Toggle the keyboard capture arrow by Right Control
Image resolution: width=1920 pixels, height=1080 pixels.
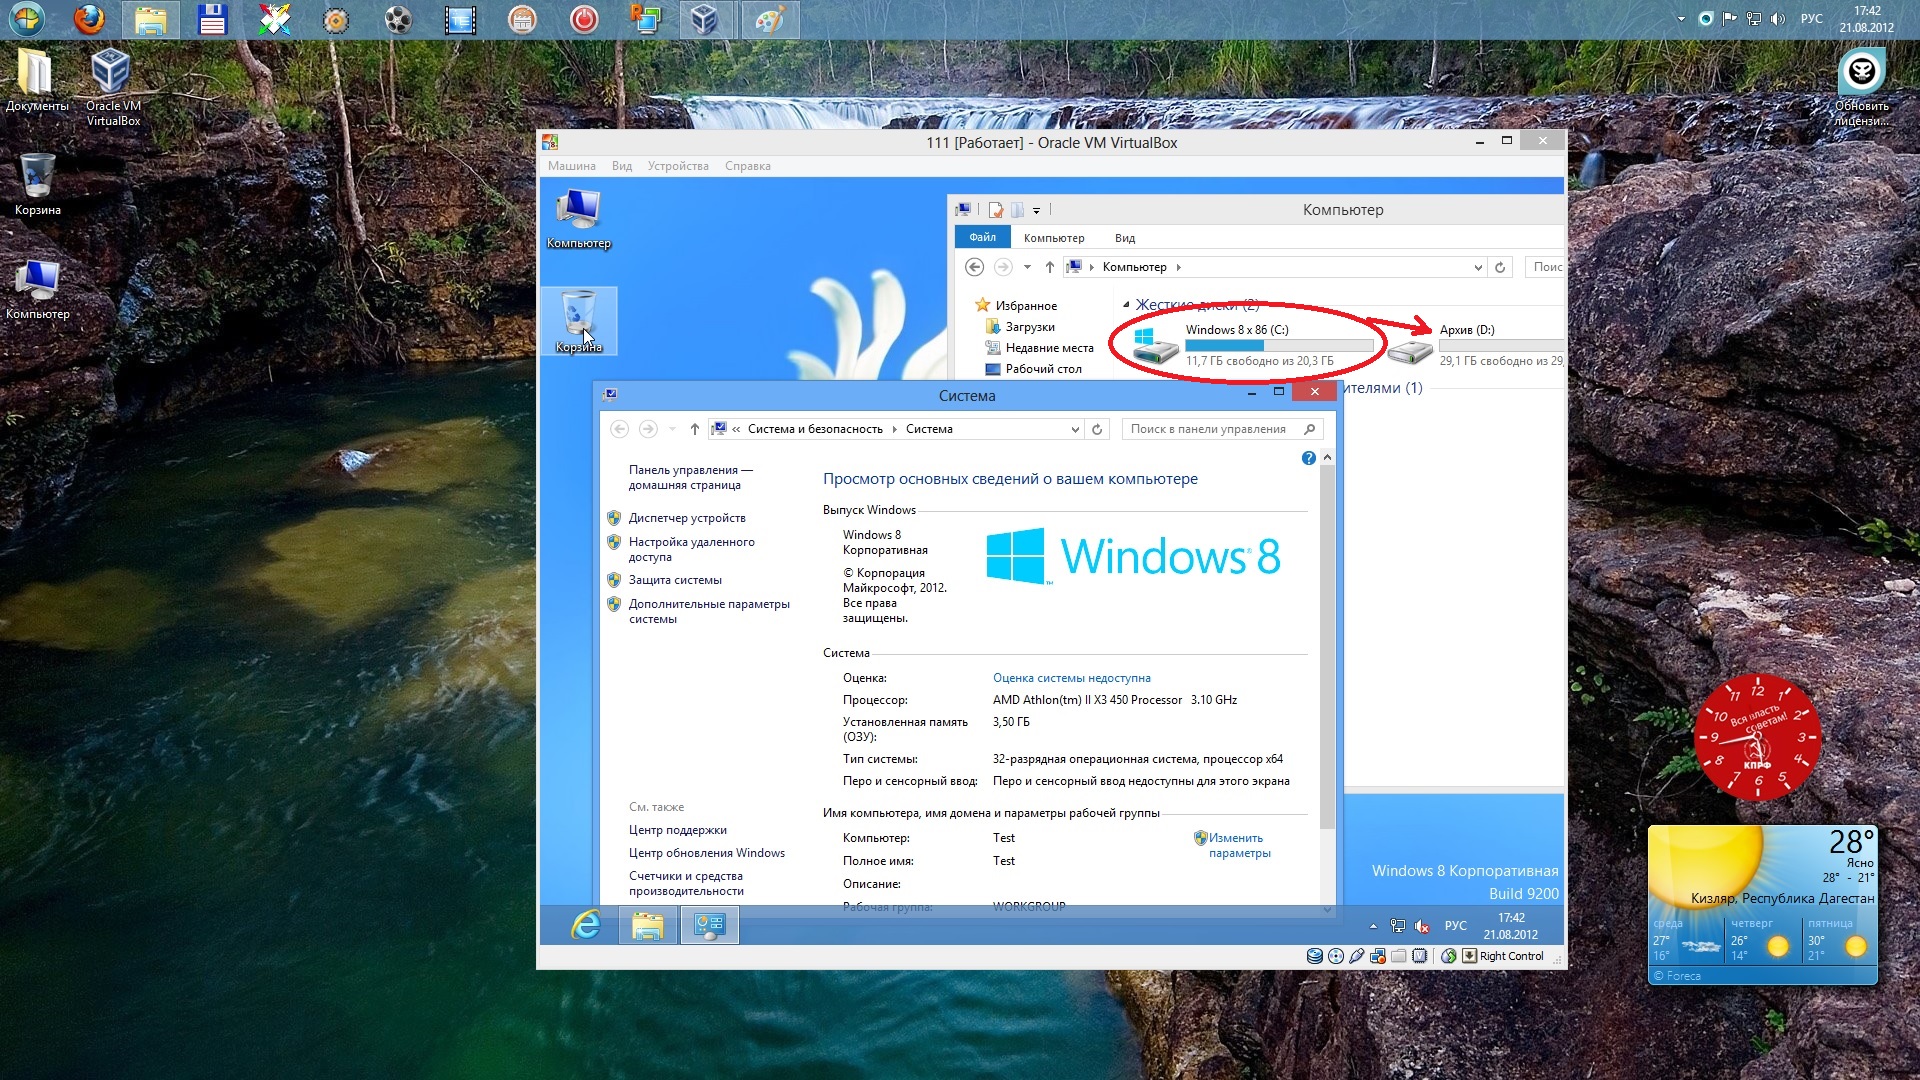click(1469, 956)
